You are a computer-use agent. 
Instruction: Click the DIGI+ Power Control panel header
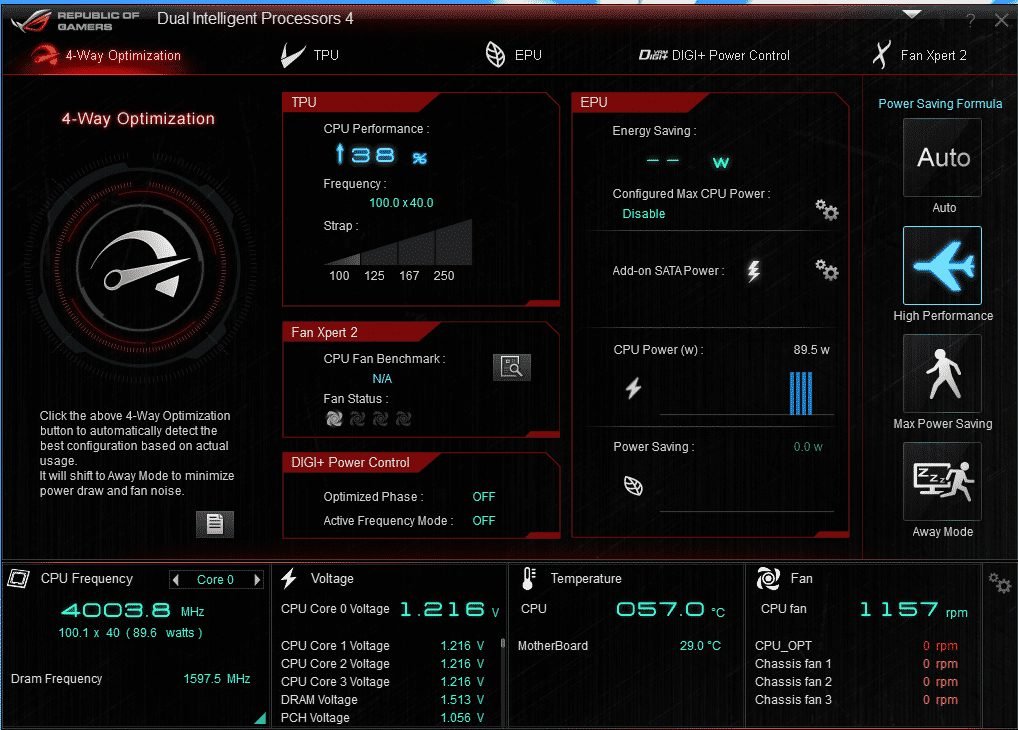pyautogui.click(x=361, y=462)
